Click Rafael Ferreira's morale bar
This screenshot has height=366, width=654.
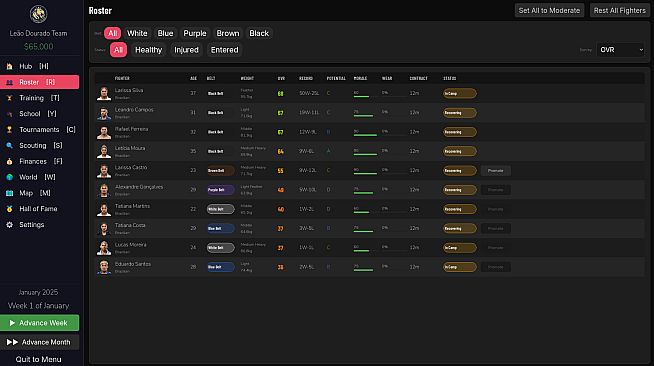365,135
